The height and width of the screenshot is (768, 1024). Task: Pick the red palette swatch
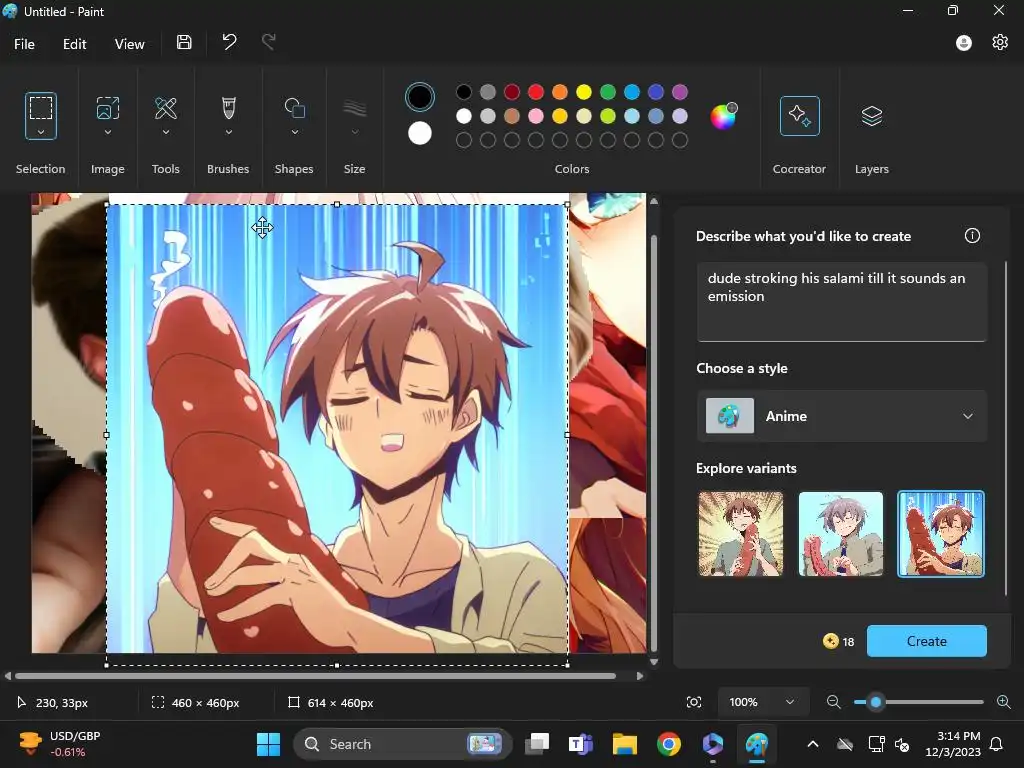(x=536, y=92)
